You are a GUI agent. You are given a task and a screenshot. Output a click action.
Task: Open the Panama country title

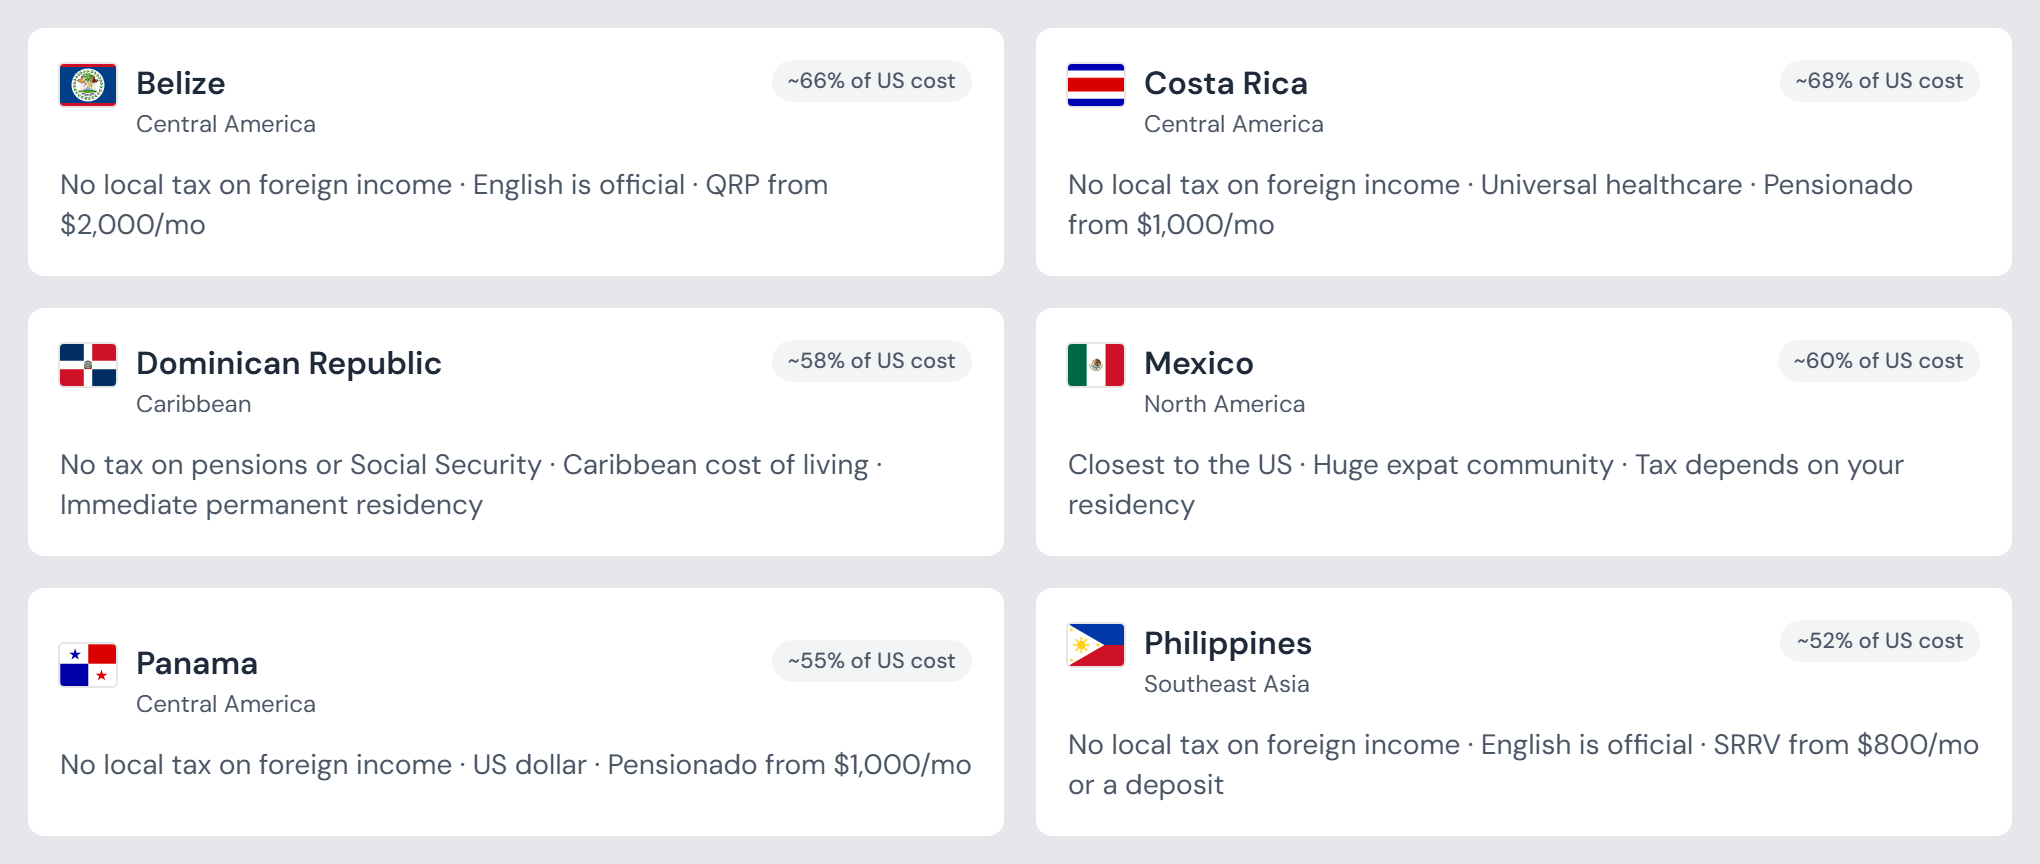(x=197, y=663)
